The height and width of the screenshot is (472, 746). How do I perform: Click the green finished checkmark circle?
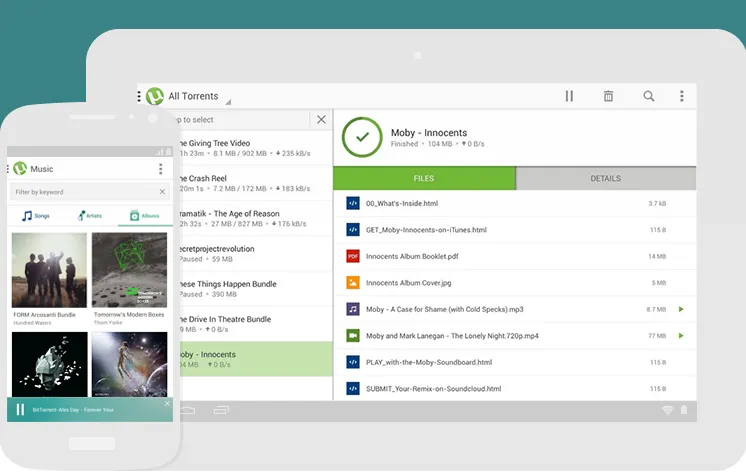[362, 137]
